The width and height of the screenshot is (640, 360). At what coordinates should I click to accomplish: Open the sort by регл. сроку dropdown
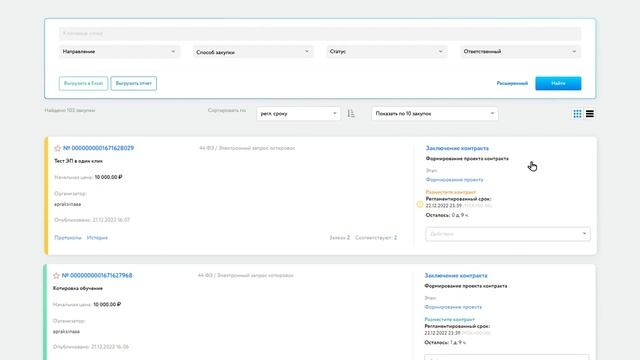(298, 113)
